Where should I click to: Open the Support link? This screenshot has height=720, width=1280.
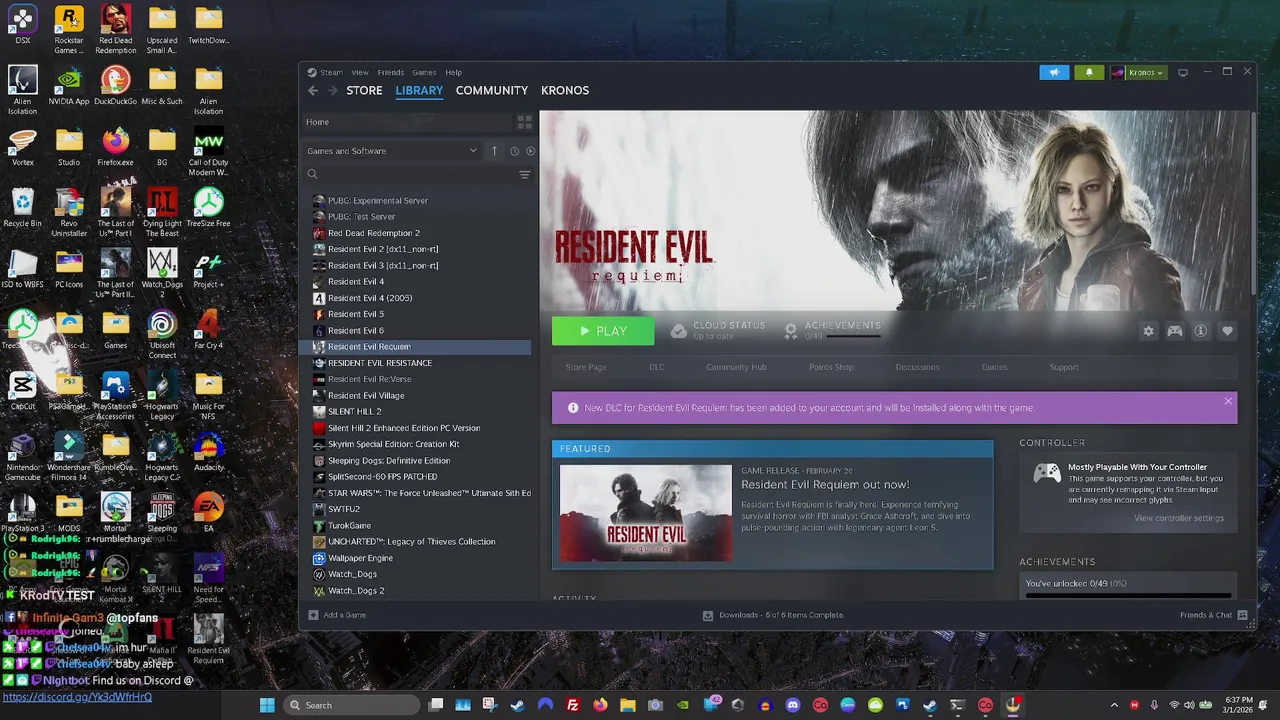1064,367
